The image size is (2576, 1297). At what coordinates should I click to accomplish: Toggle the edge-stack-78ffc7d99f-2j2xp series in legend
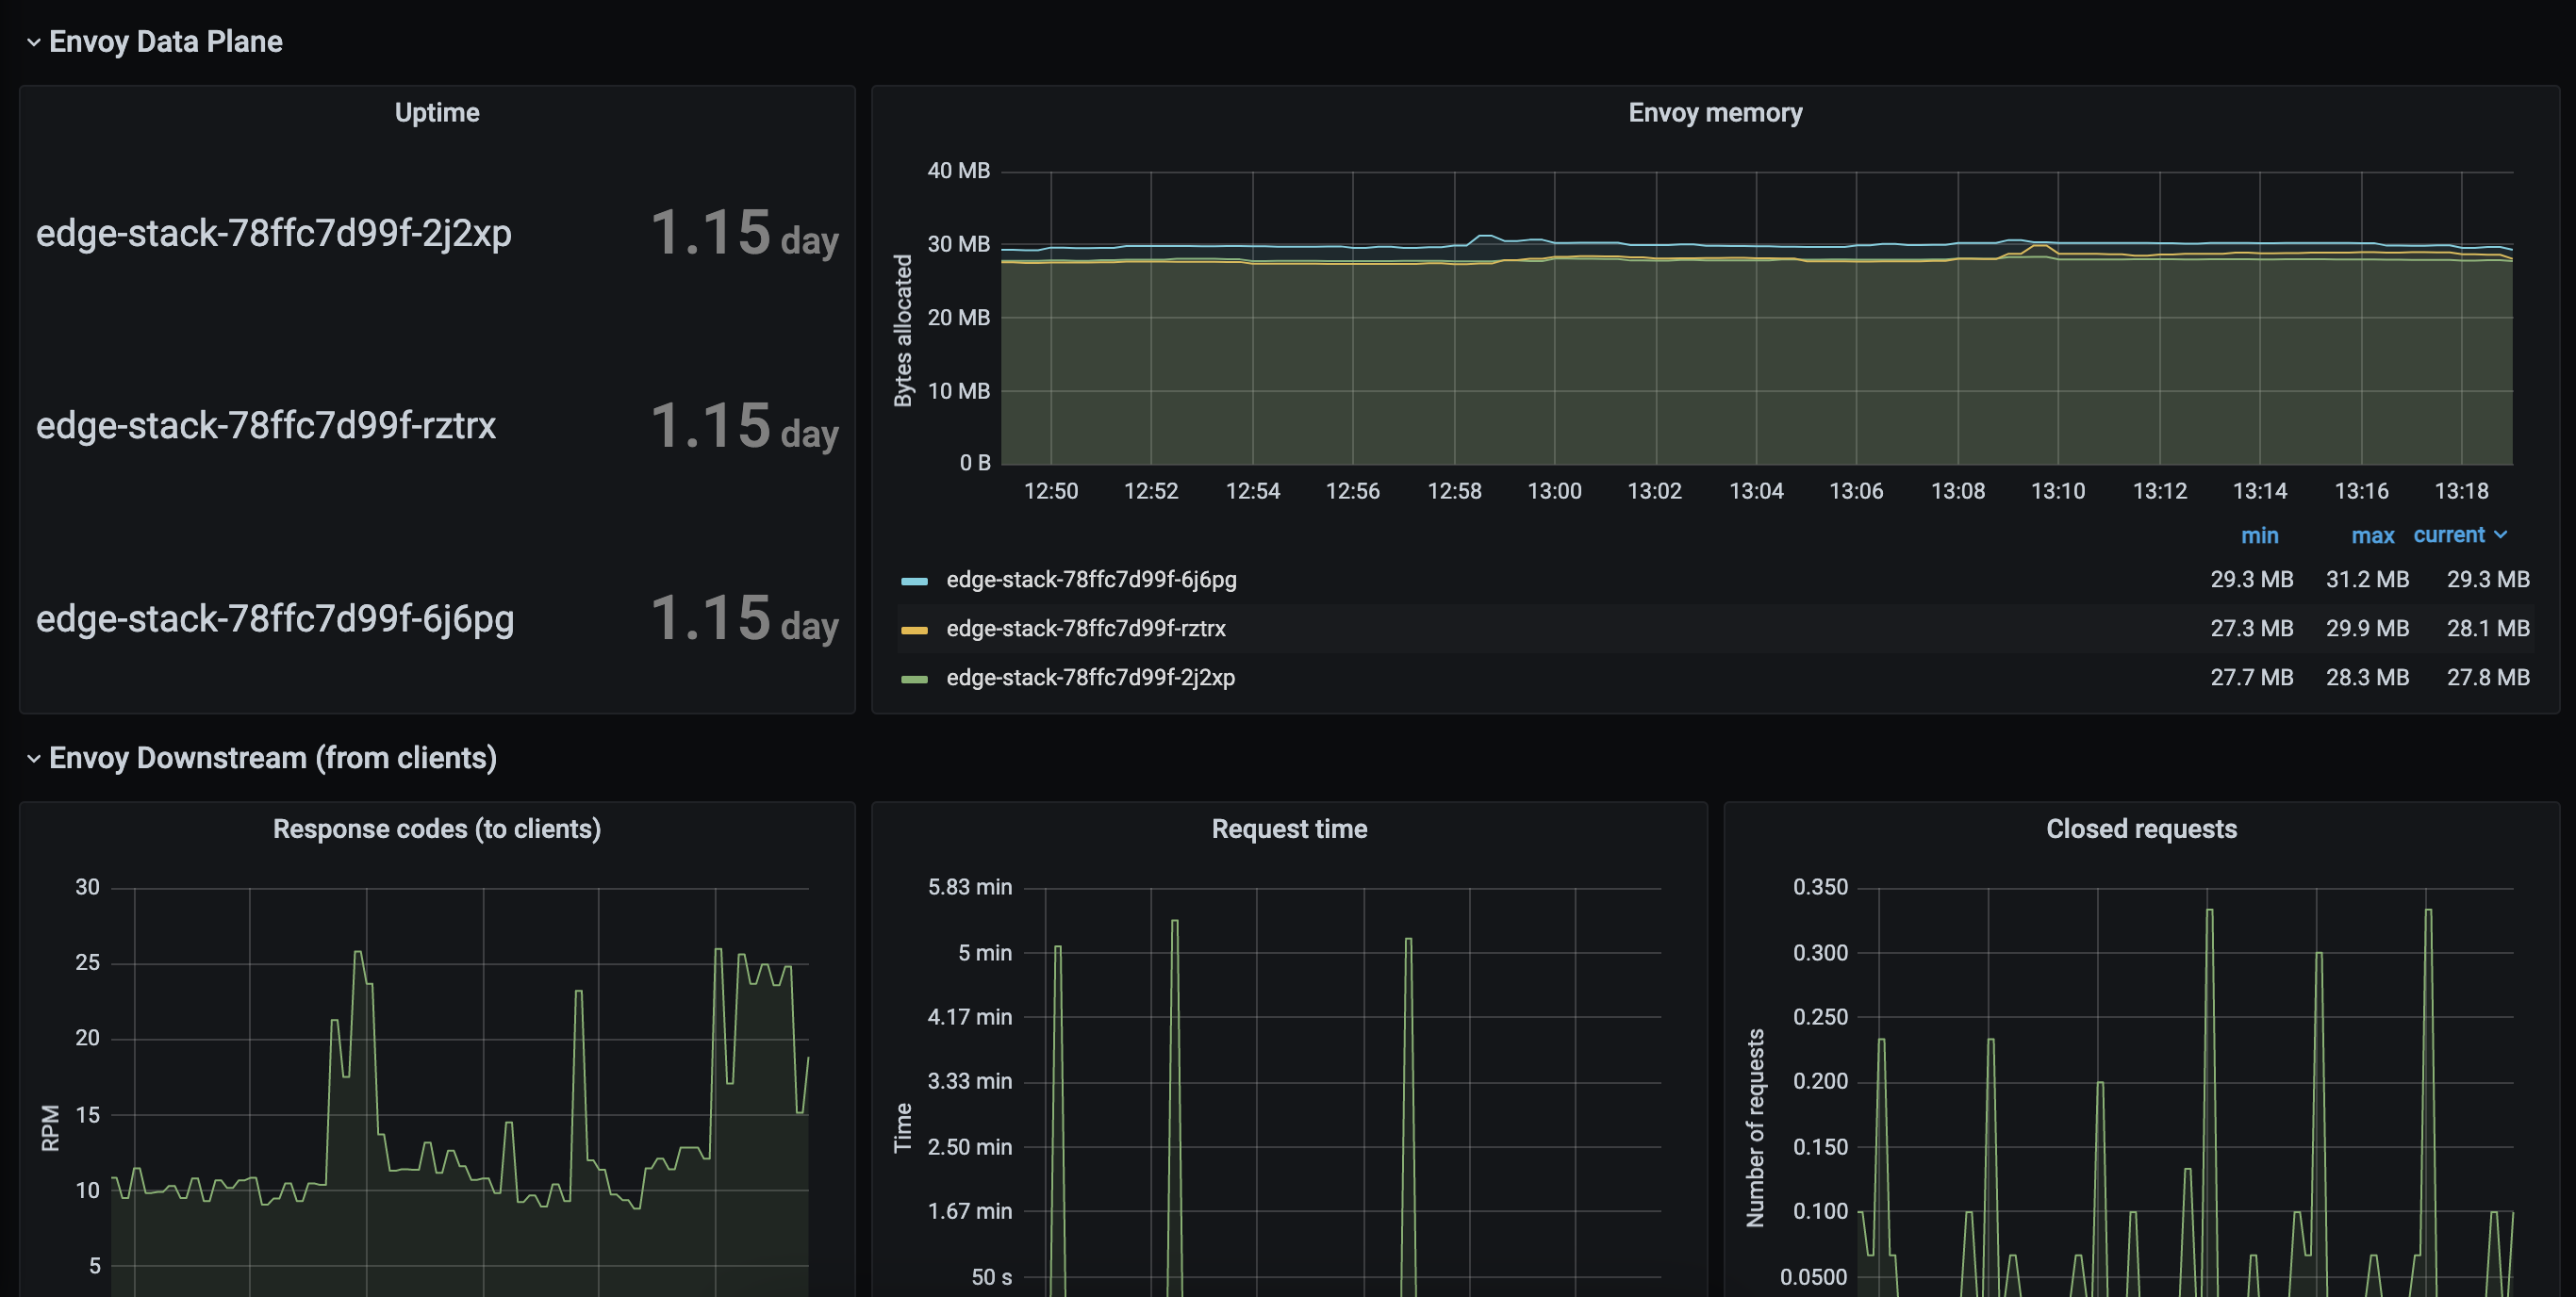tap(1090, 678)
